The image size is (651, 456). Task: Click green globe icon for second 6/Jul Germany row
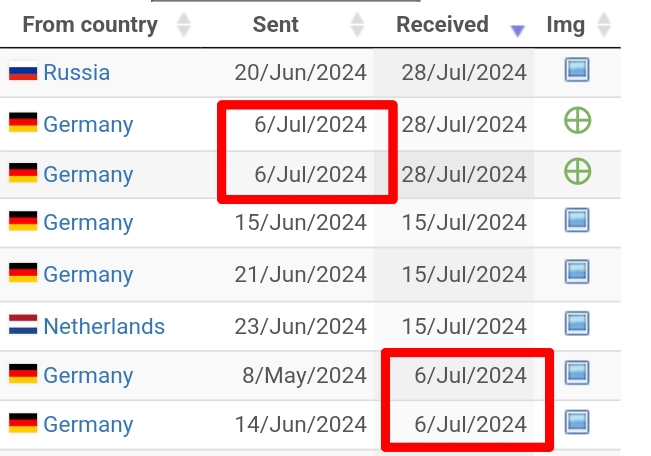(578, 171)
